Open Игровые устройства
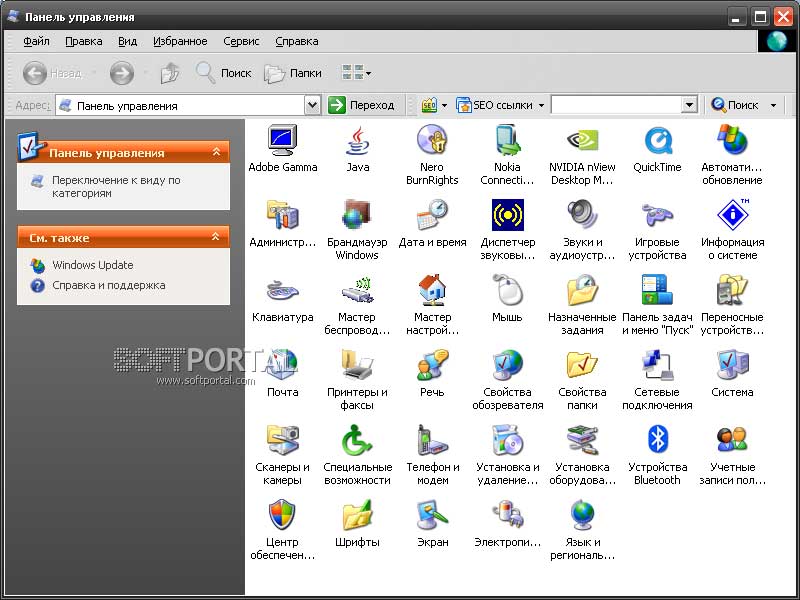 [x=657, y=230]
